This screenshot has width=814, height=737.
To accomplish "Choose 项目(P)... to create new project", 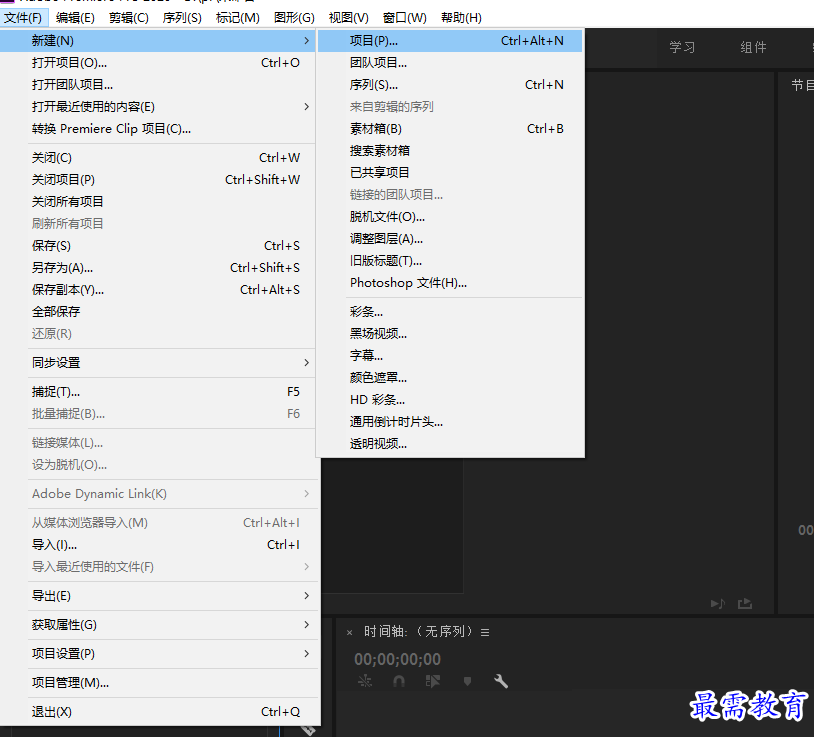I will 450,40.
